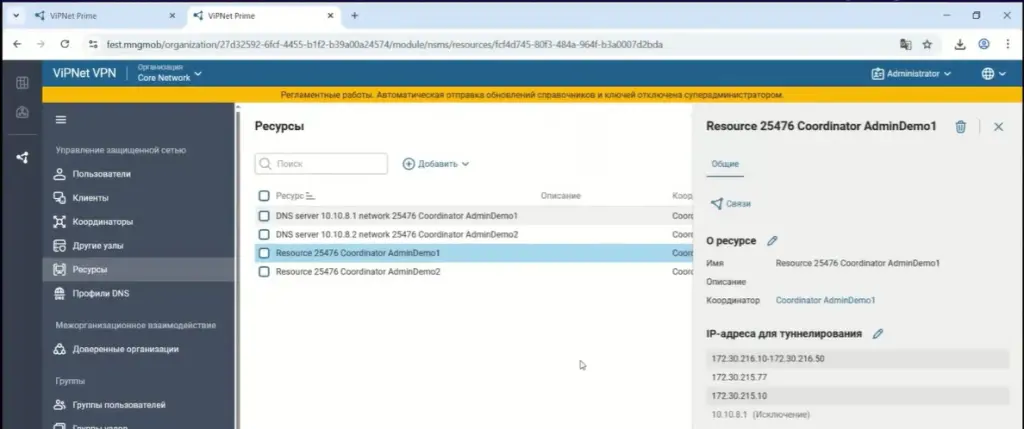The width and height of the screenshot is (1024, 429).
Task: Open the Administrator account dropdown
Action: (911, 74)
